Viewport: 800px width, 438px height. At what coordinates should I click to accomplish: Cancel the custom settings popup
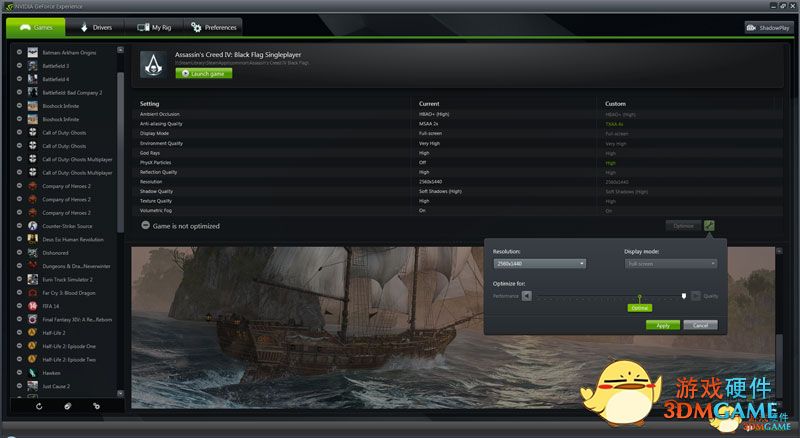(701, 325)
